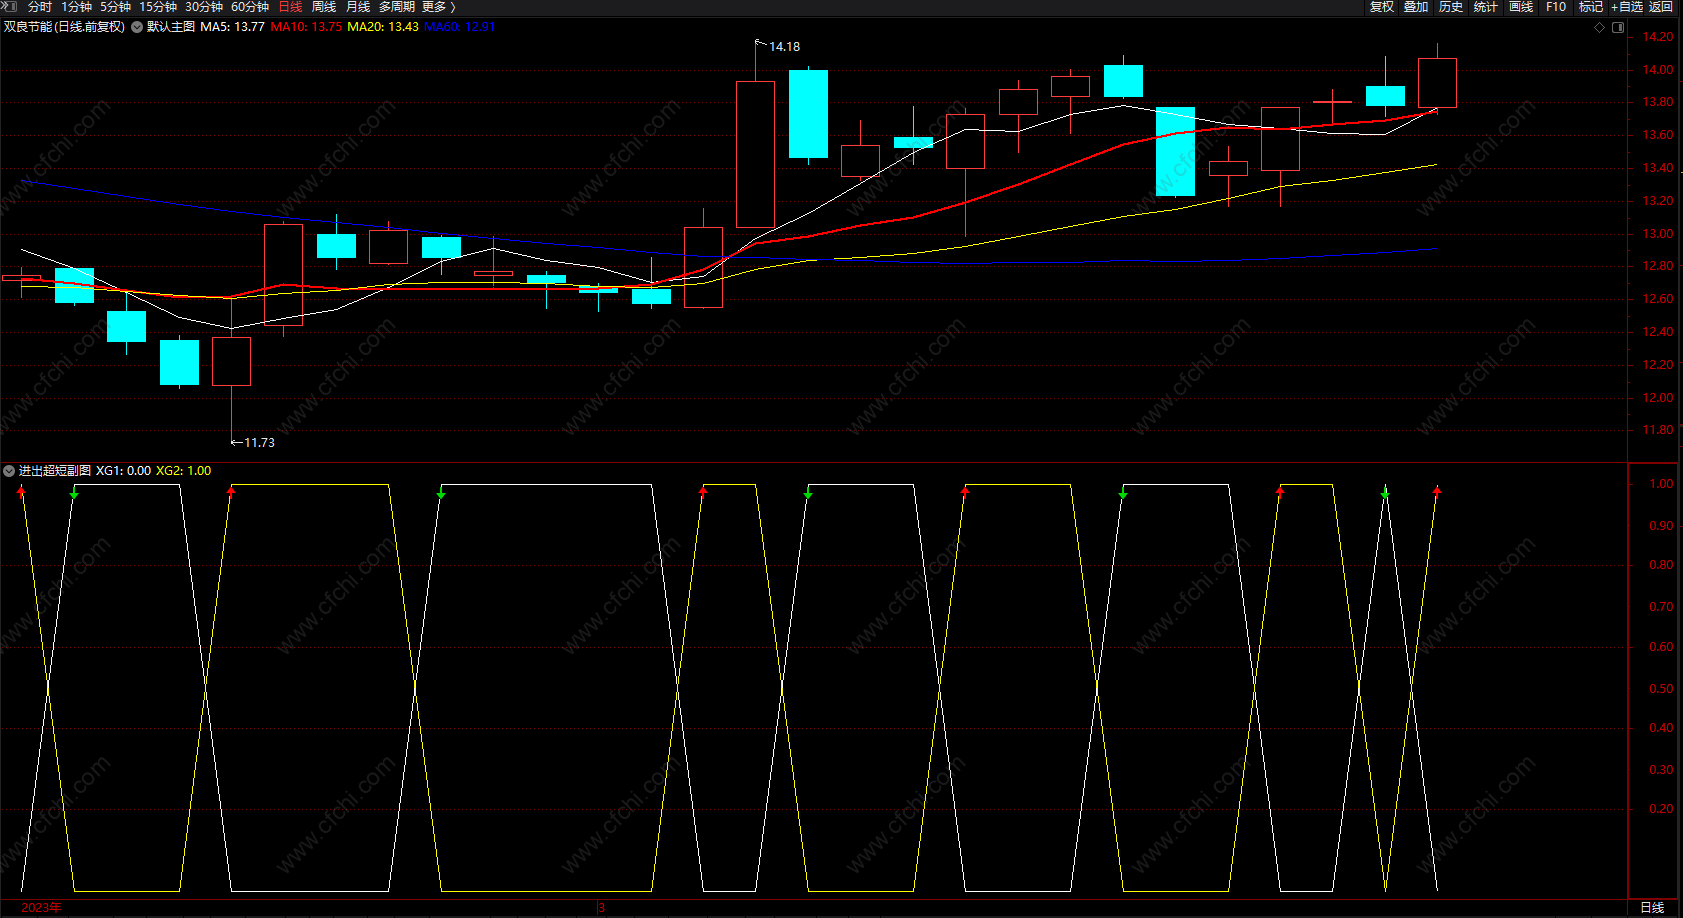Image resolution: width=1683 pixels, height=918 pixels.
Task: Click the 日线 label at bottom right
Action: tap(1652, 908)
